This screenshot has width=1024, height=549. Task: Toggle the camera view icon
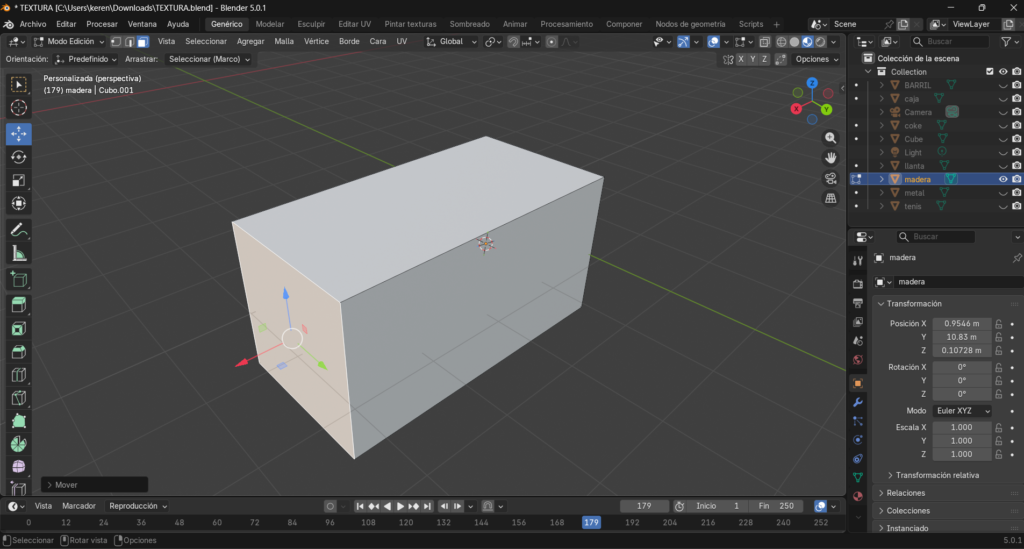point(830,178)
